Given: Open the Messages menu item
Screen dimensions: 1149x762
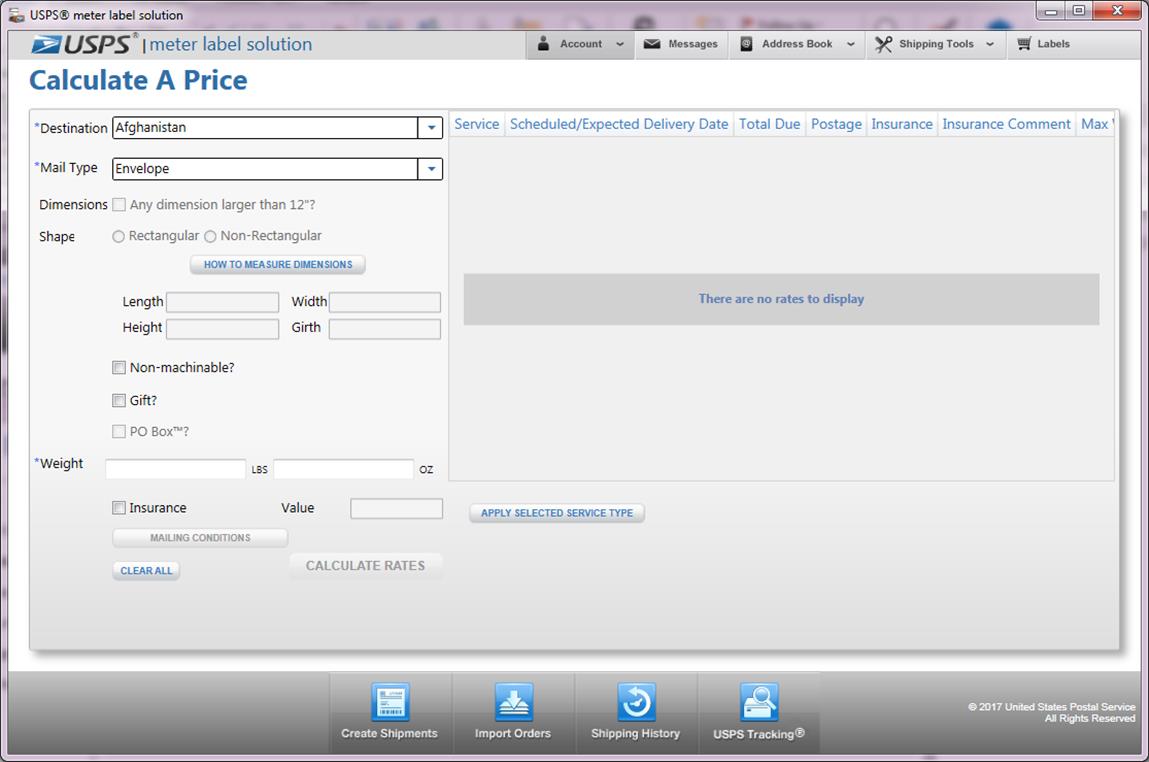Looking at the screenshot, I should click(681, 44).
